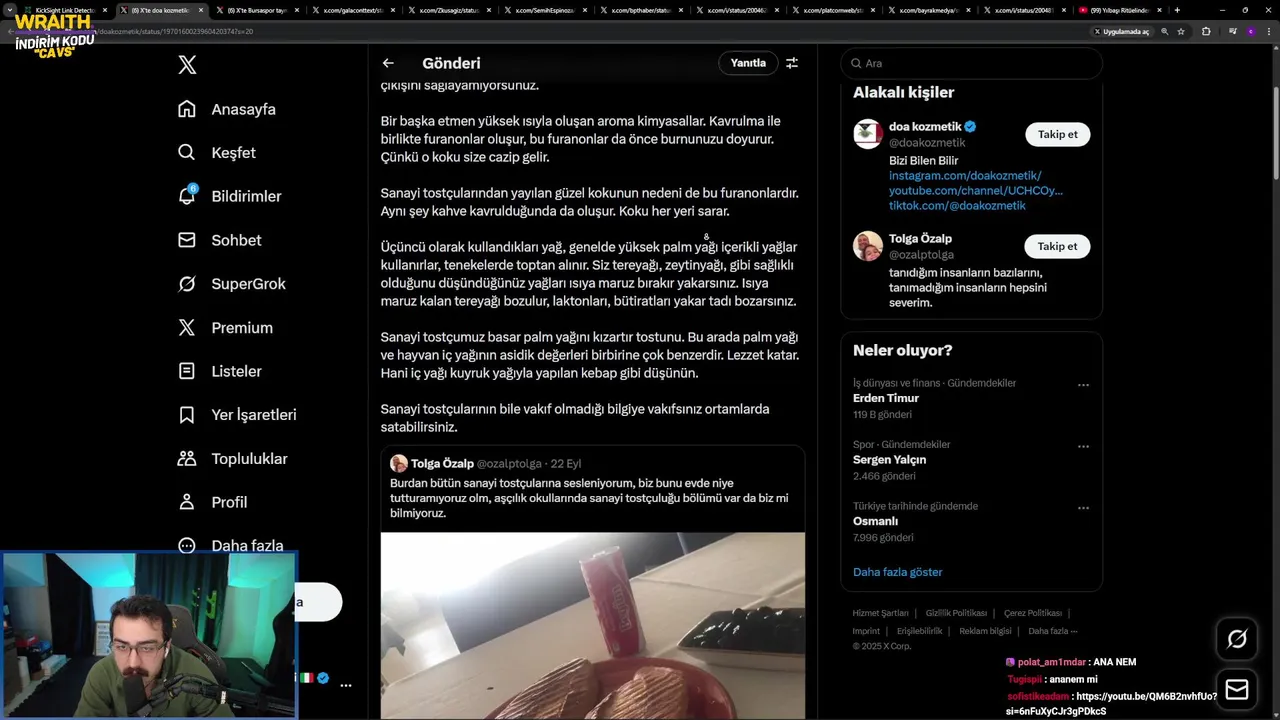Expand the footer Daha fazla menu

1053,631
